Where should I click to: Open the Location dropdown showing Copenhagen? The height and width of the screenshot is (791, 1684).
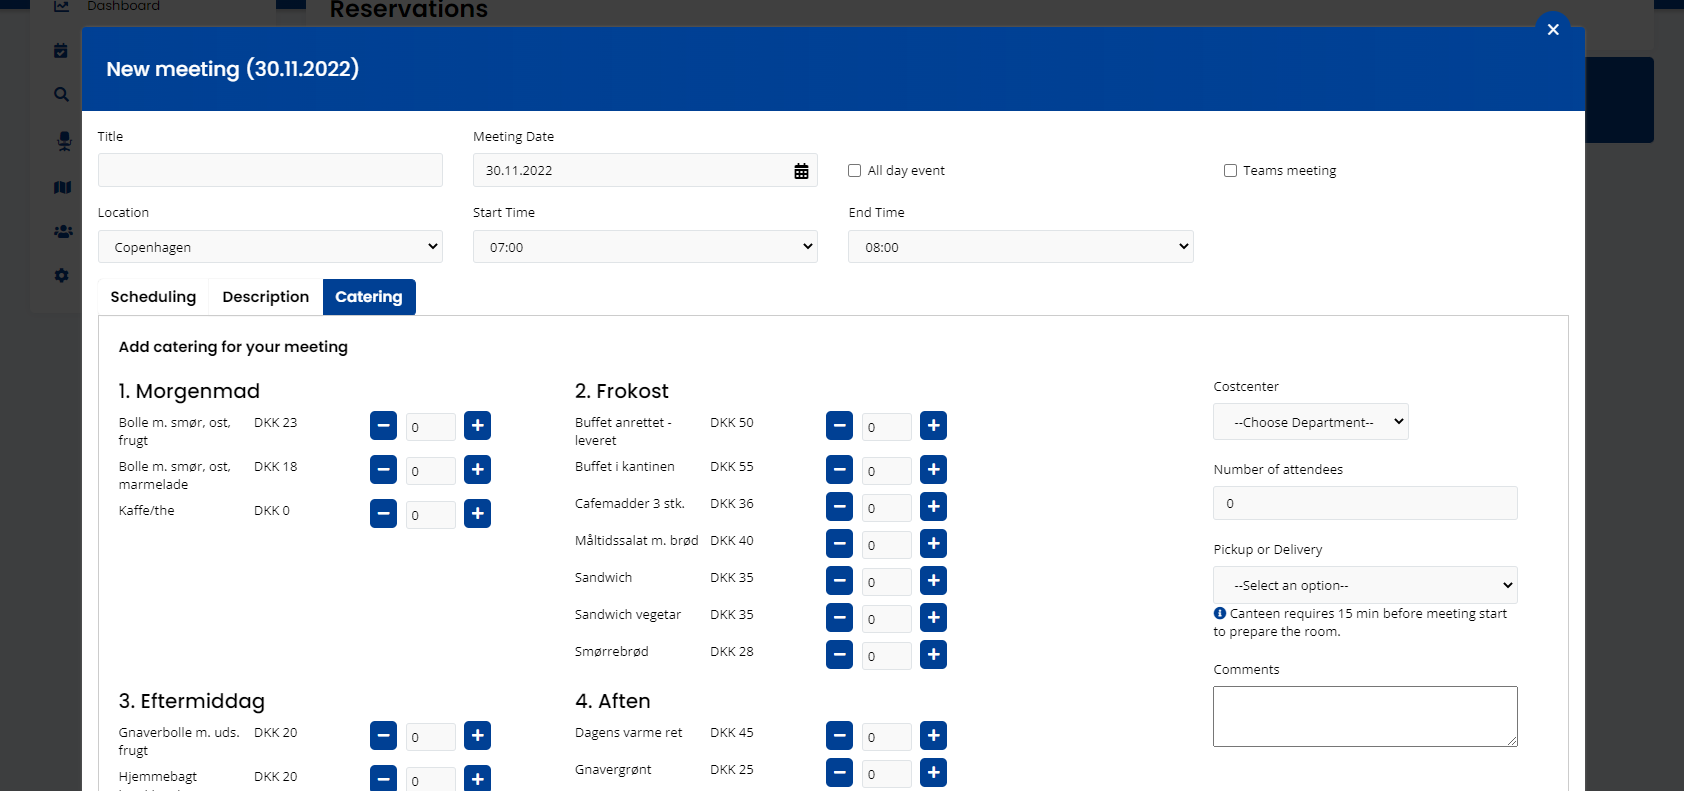(270, 247)
